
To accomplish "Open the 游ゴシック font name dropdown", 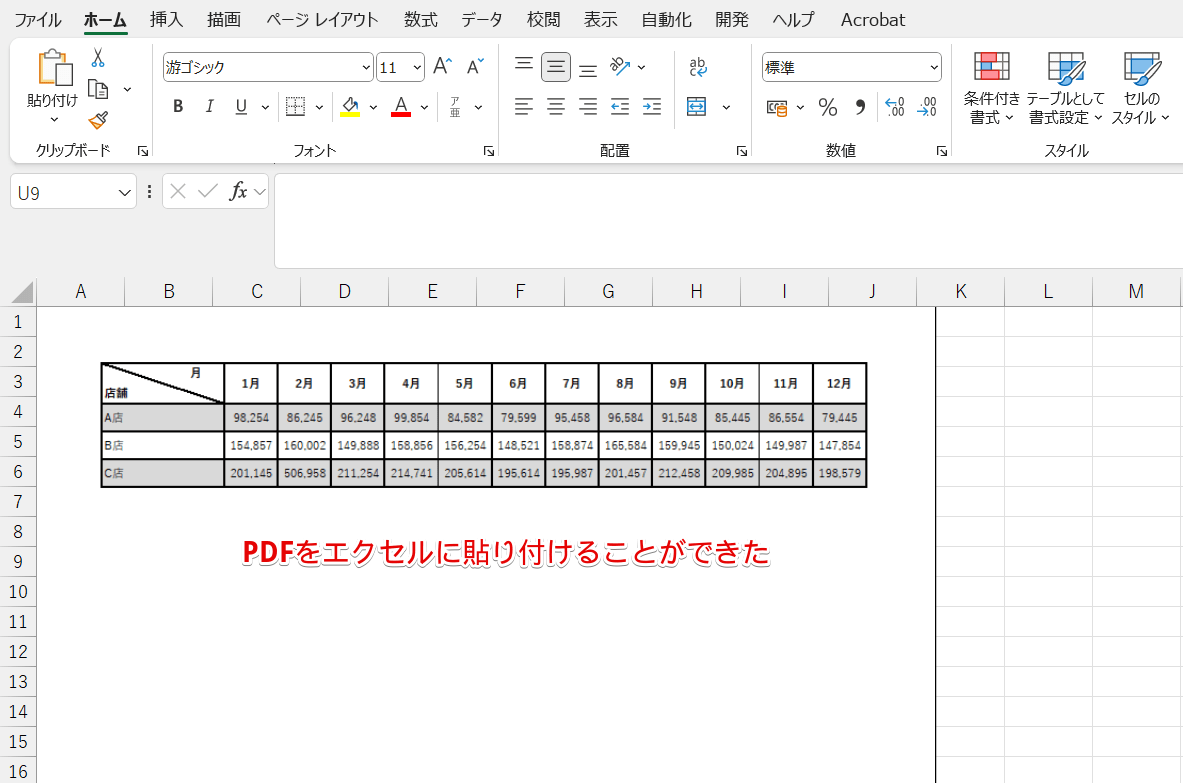I will [x=366, y=67].
